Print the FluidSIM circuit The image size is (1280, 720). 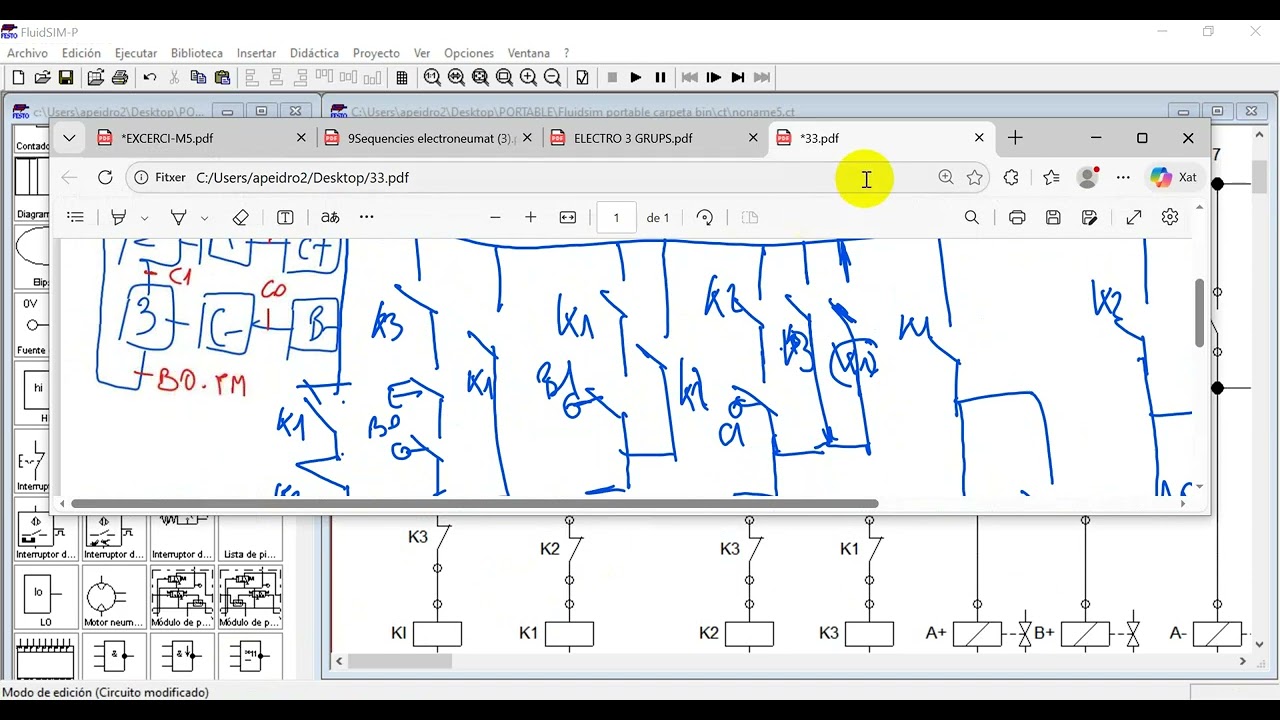click(x=120, y=77)
